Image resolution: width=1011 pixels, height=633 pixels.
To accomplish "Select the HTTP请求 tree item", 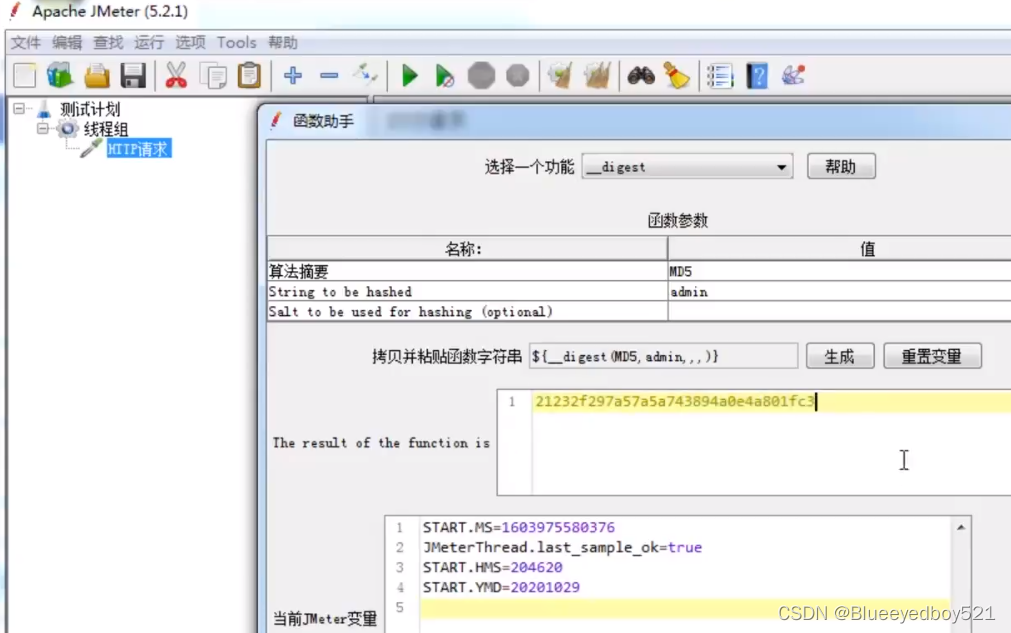I will [139, 149].
